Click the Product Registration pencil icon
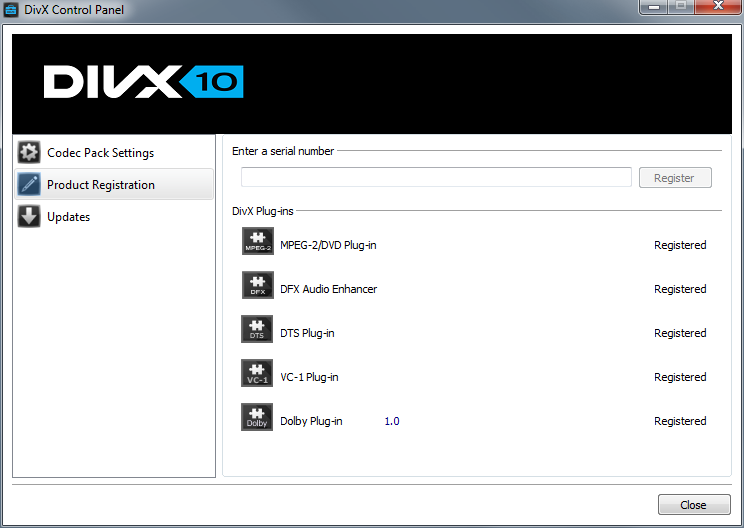The image size is (744, 528). 29,185
